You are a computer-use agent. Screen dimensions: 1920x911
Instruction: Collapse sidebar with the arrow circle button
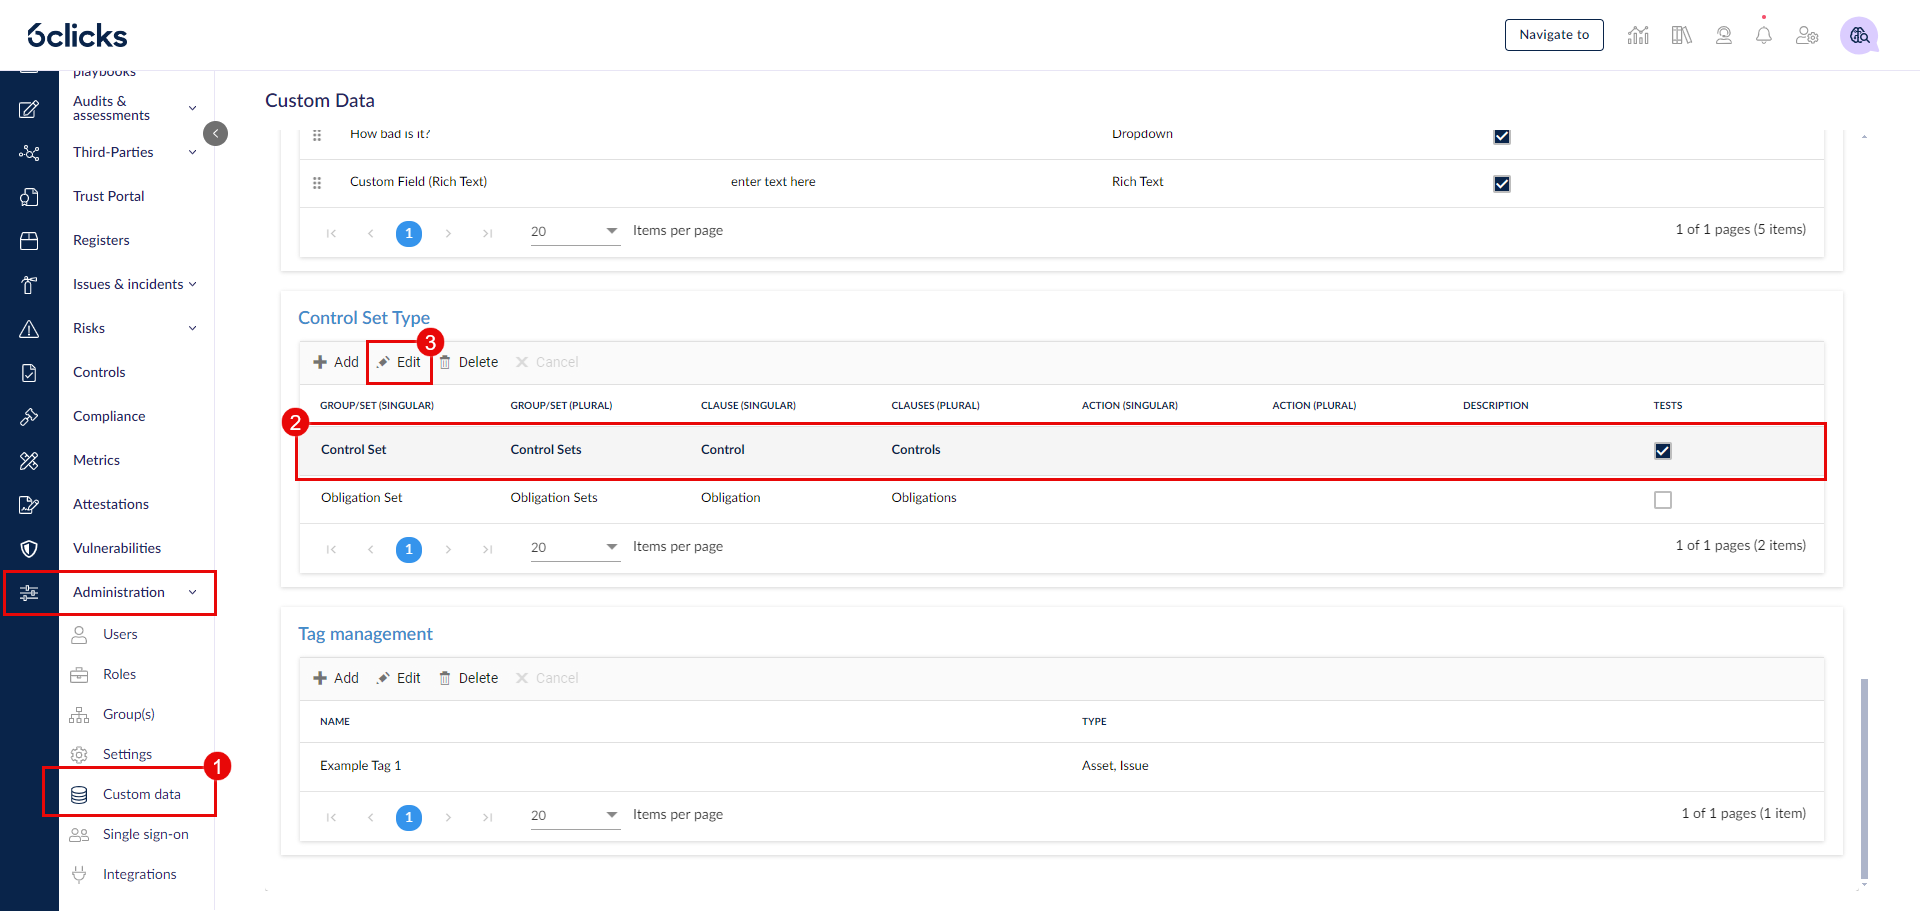(215, 134)
